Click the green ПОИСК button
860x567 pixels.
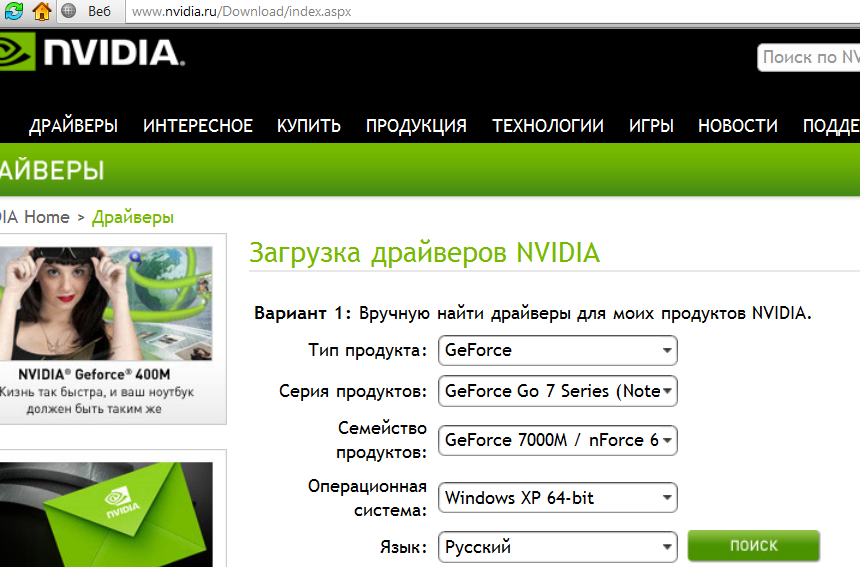754,546
